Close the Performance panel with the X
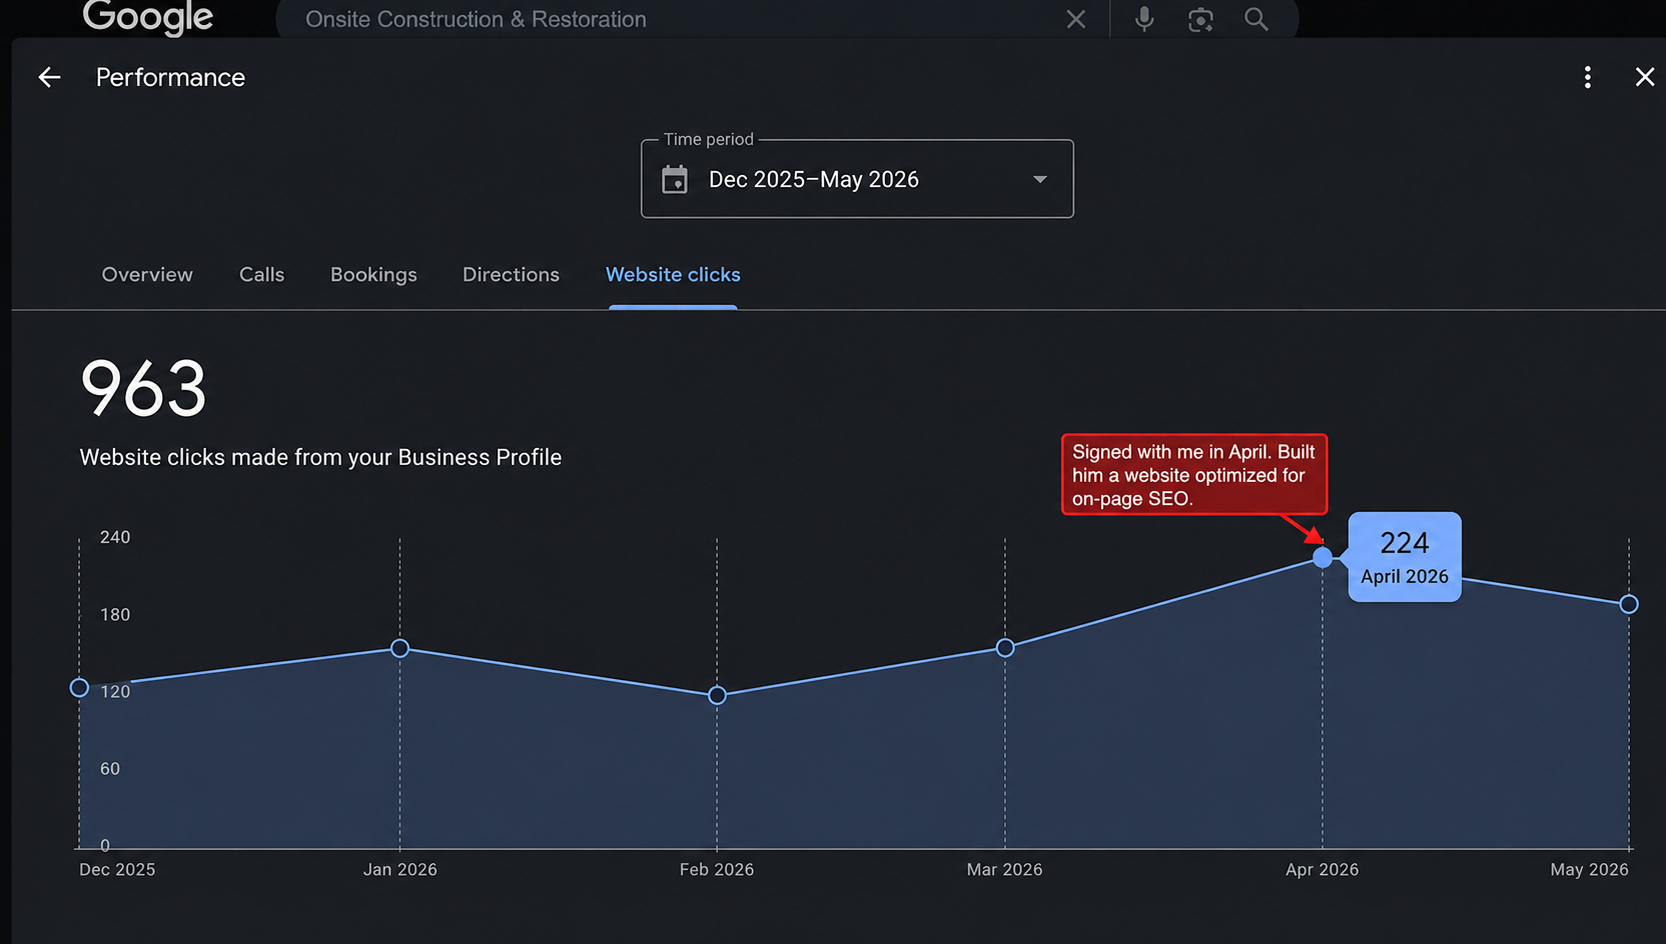The height and width of the screenshot is (944, 1666). [x=1644, y=77]
